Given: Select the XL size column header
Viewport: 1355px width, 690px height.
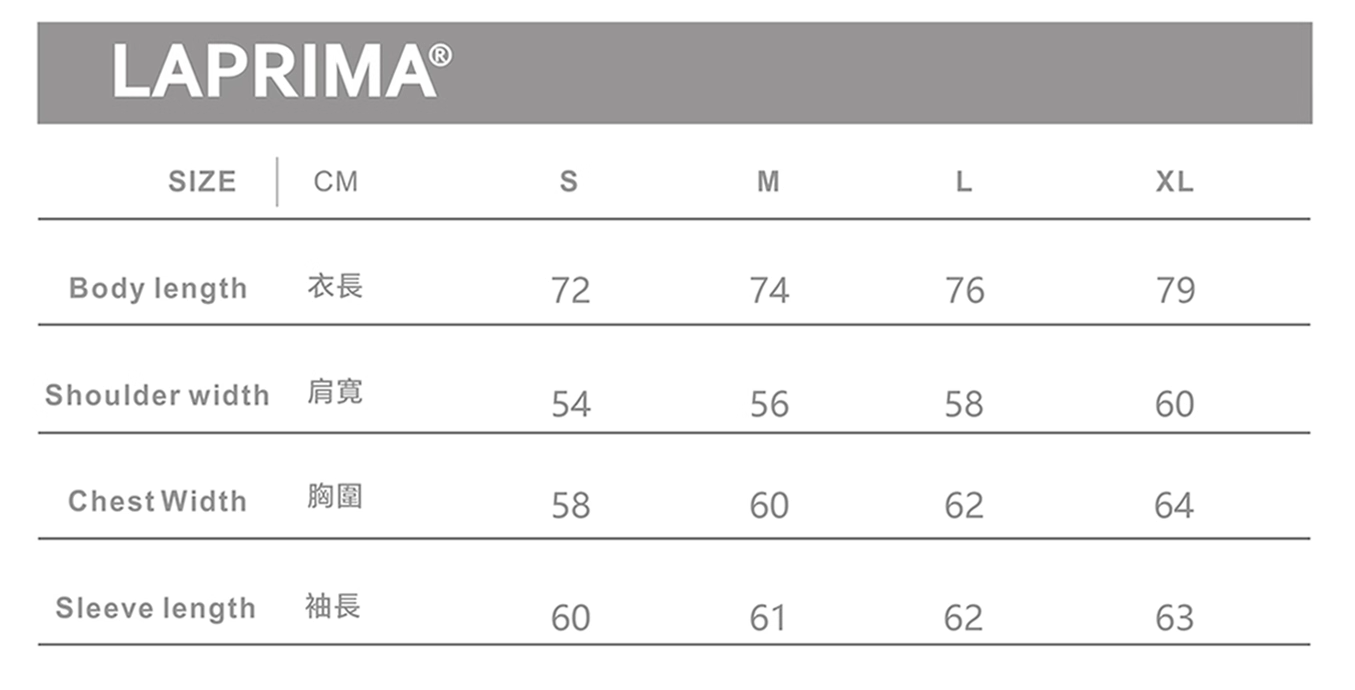Looking at the screenshot, I should click(1174, 182).
